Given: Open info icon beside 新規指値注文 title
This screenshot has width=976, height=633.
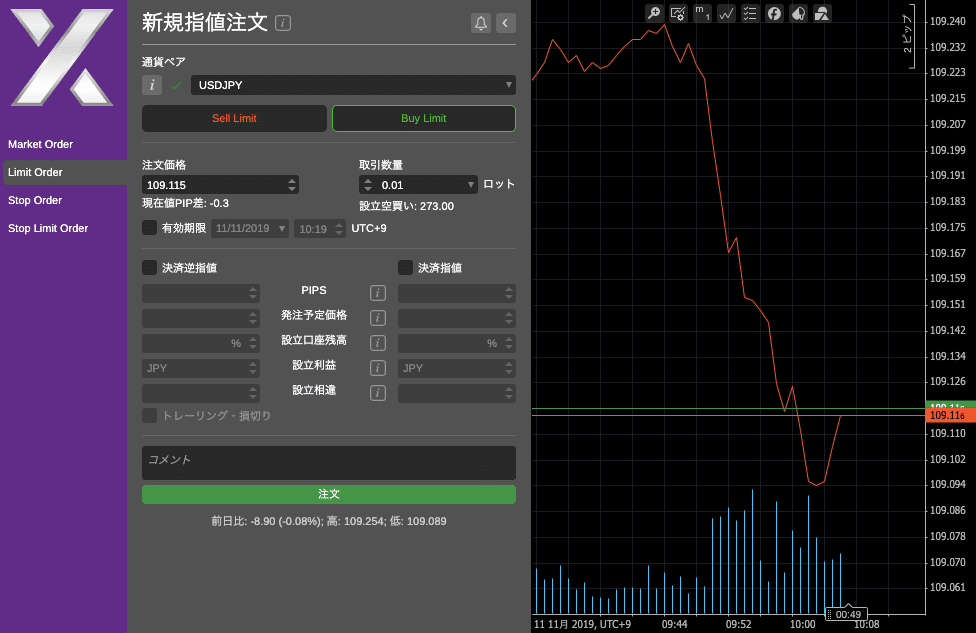Looking at the screenshot, I should click(283, 23).
